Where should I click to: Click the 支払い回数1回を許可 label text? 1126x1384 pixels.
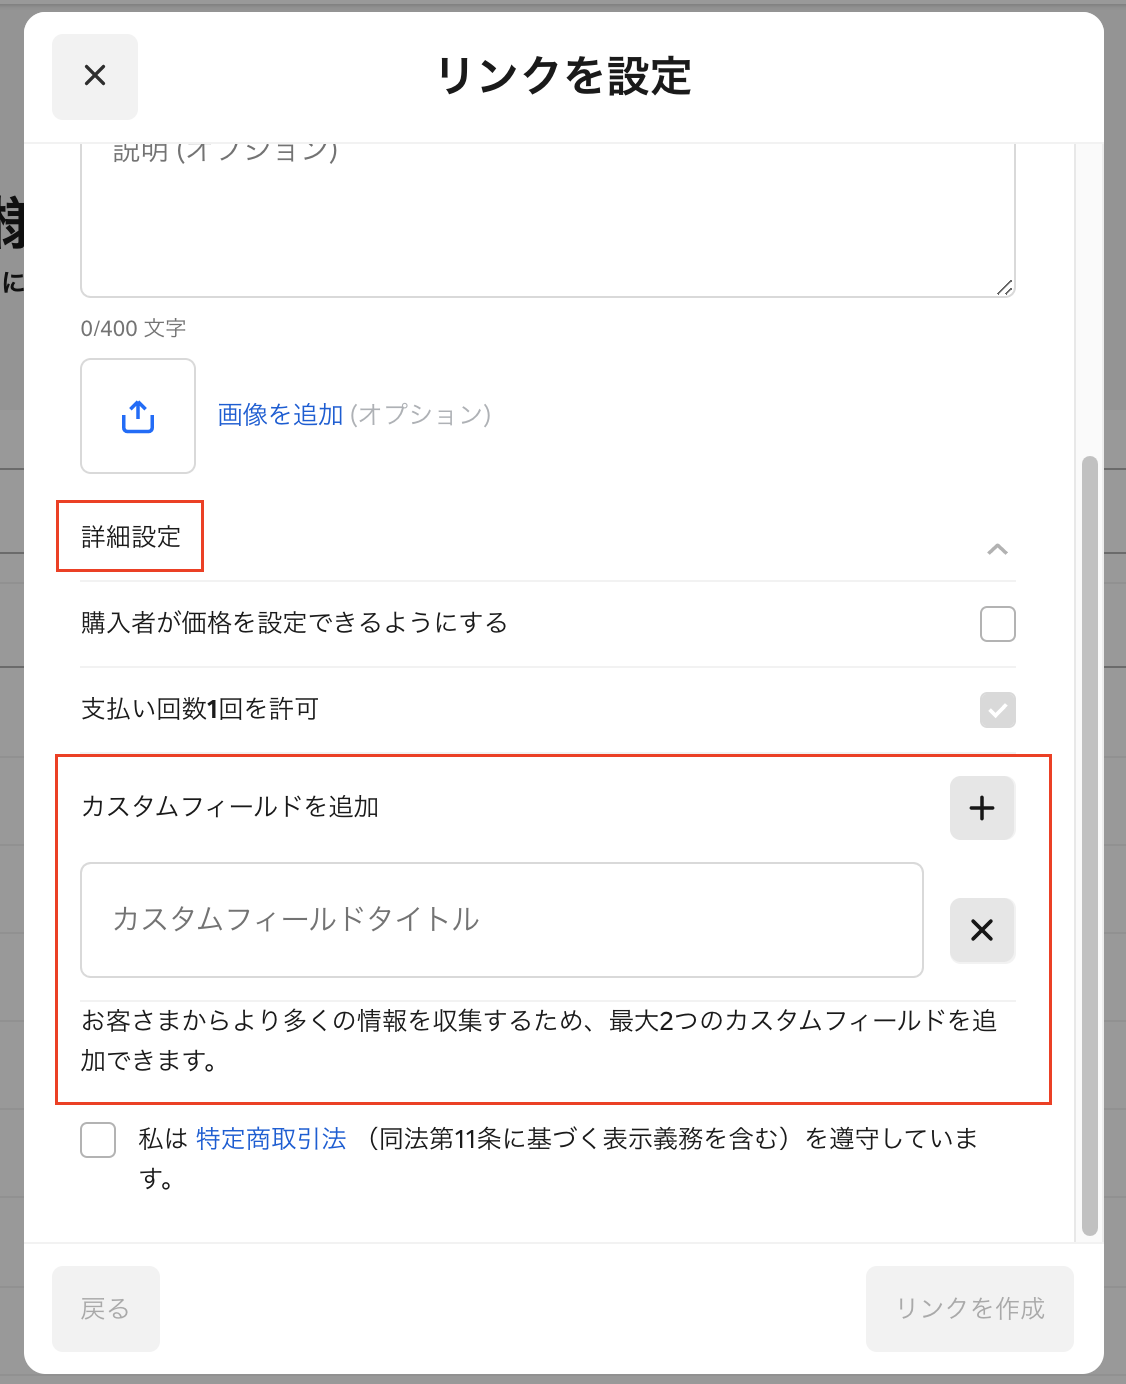pyautogui.click(x=199, y=710)
